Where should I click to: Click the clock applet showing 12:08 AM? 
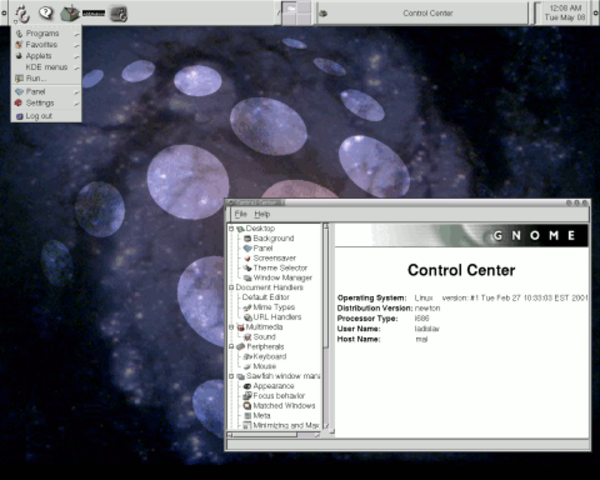[x=565, y=13]
